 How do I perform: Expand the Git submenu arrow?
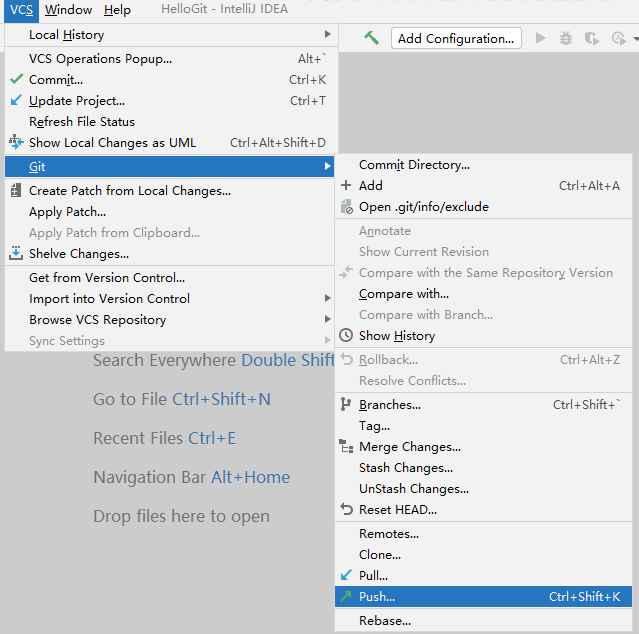327,166
